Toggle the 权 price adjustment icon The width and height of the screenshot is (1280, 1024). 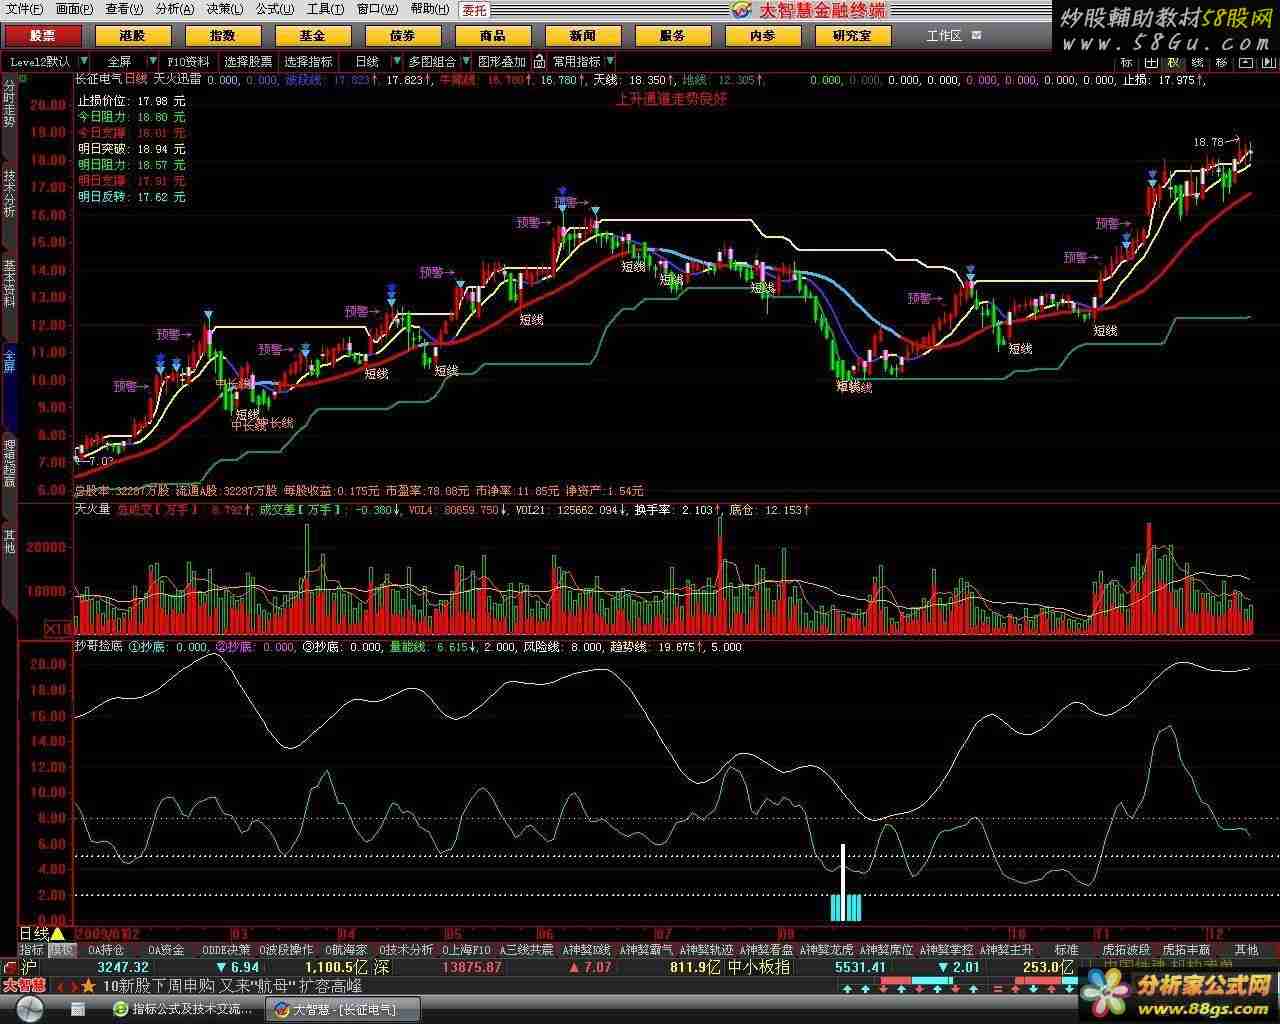[1175, 62]
